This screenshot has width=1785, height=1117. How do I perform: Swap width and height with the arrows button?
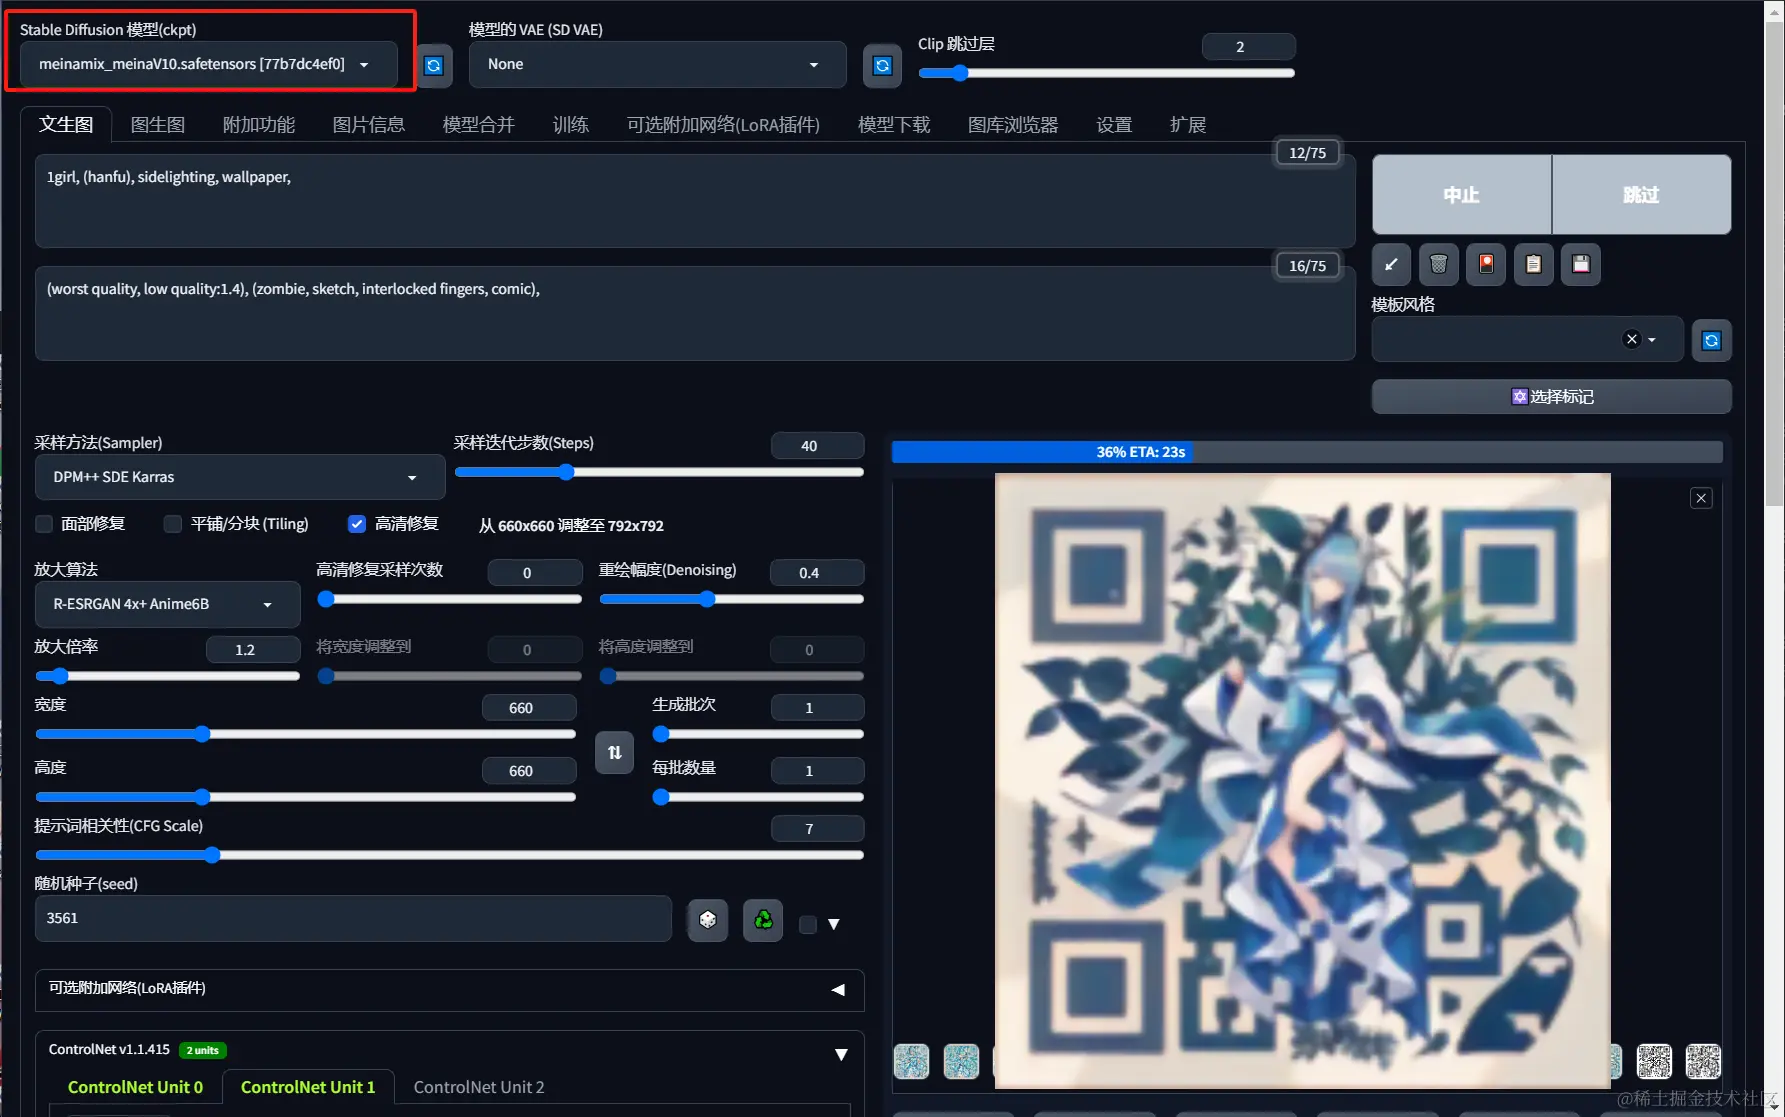pos(615,753)
